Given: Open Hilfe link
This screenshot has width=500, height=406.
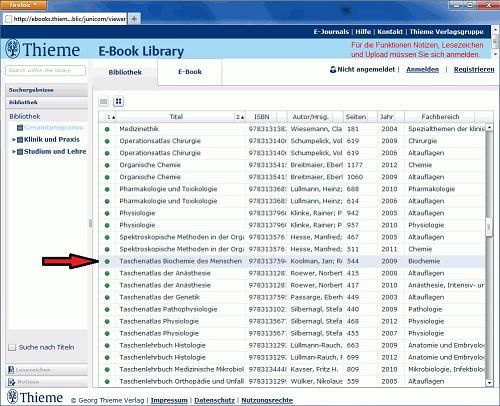Looking at the screenshot, I should (x=363, y=32).
